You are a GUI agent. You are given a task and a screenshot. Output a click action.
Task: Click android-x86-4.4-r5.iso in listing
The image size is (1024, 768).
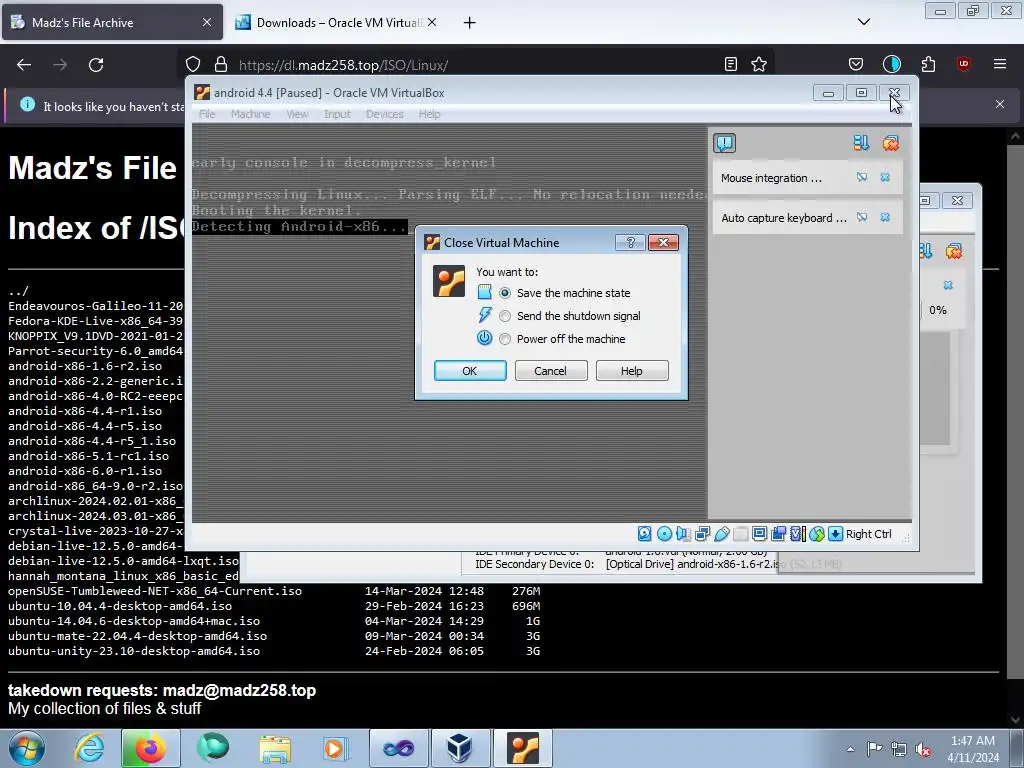(x=85, y=426)
